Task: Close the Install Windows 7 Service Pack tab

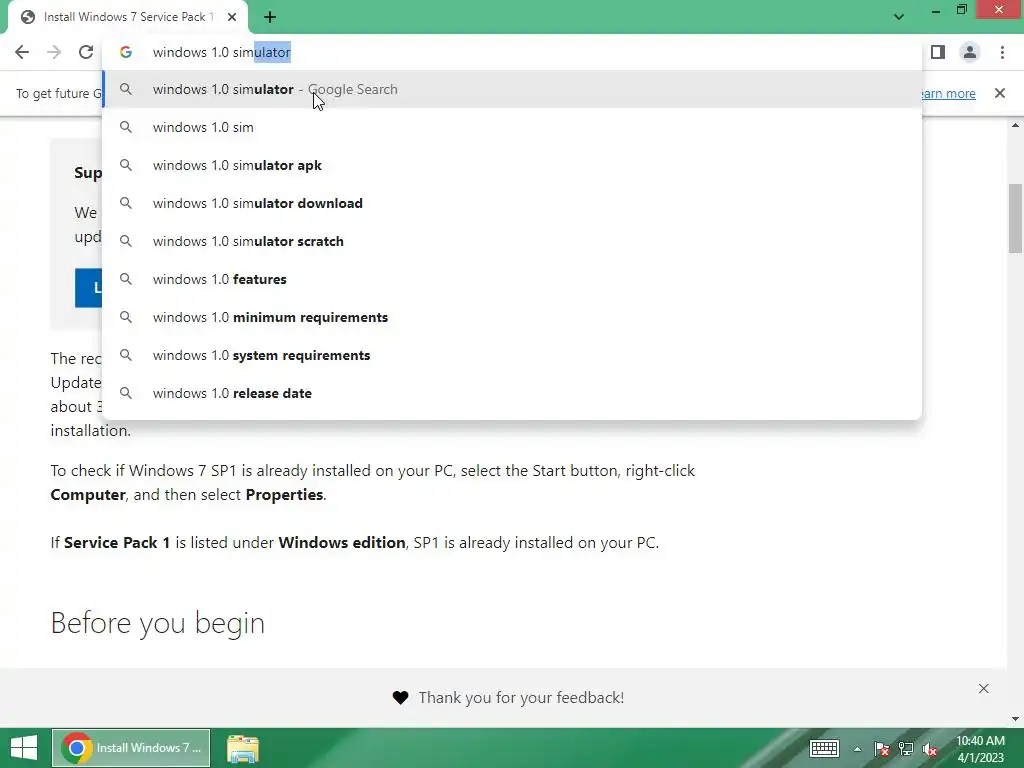Action: click(x=232, y=17)
